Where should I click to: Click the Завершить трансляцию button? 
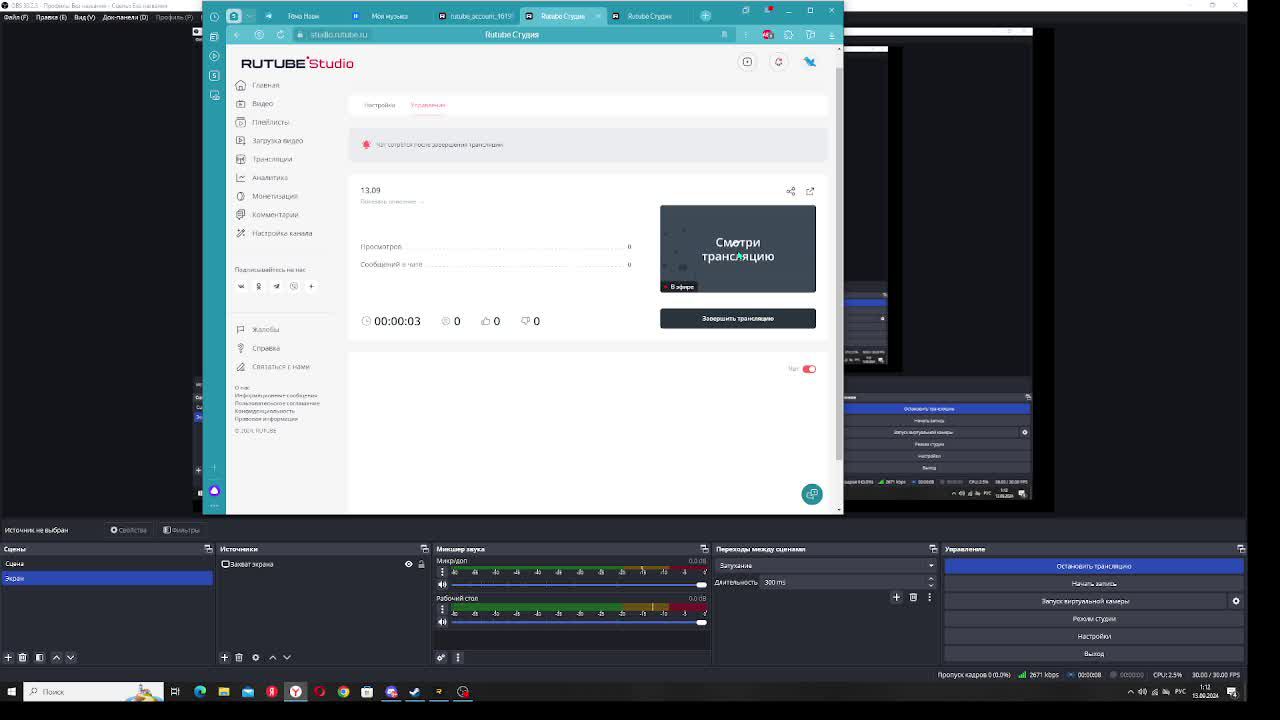coord(738,318)
